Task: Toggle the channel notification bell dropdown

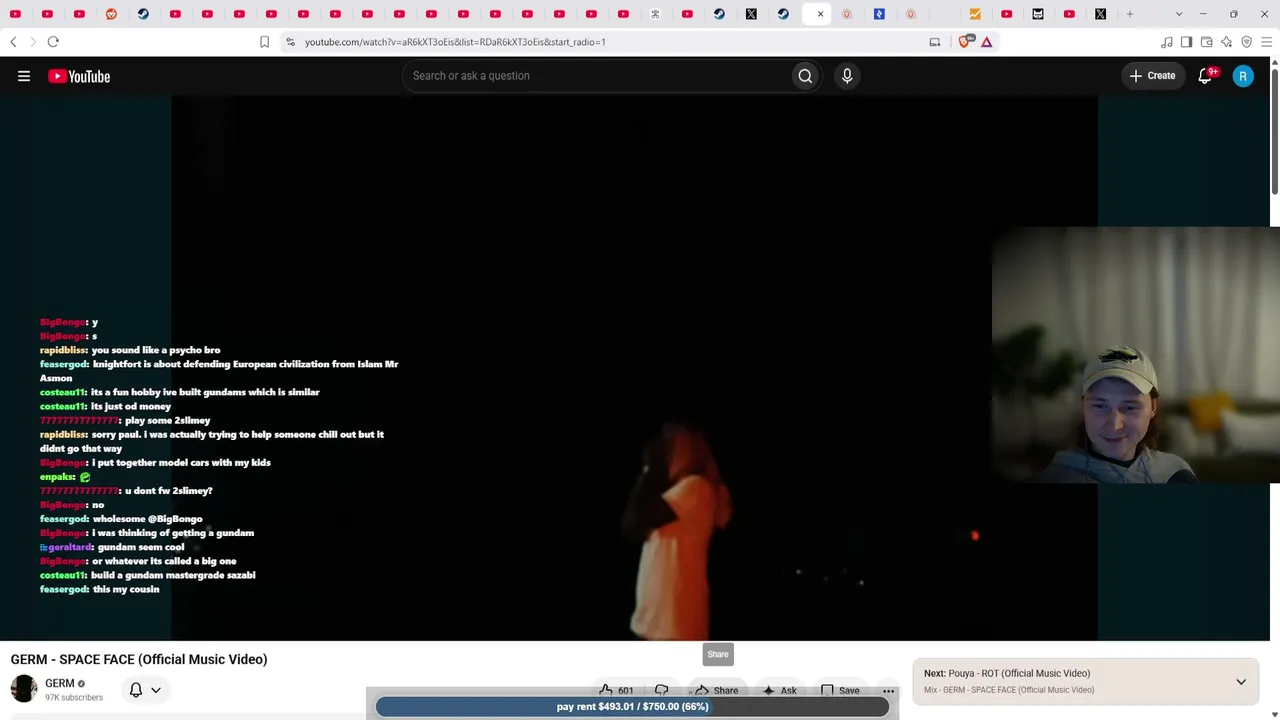Action: [145, 690]
